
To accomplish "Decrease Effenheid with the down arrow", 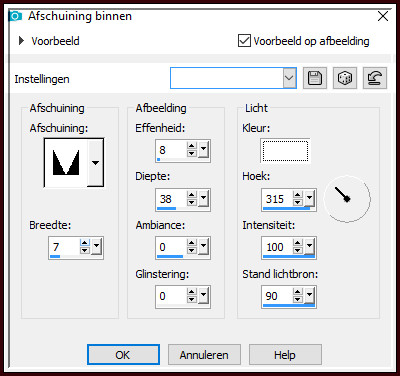I will tap(191, 153).
